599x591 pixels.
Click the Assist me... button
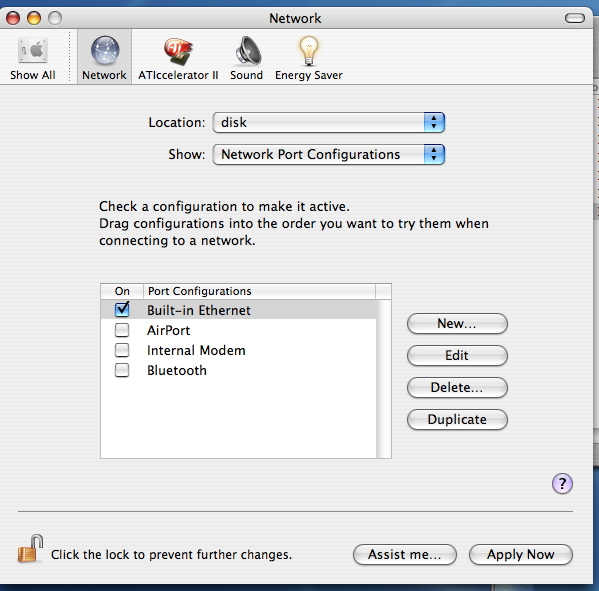pyautogui.click(x=405, y=554)
